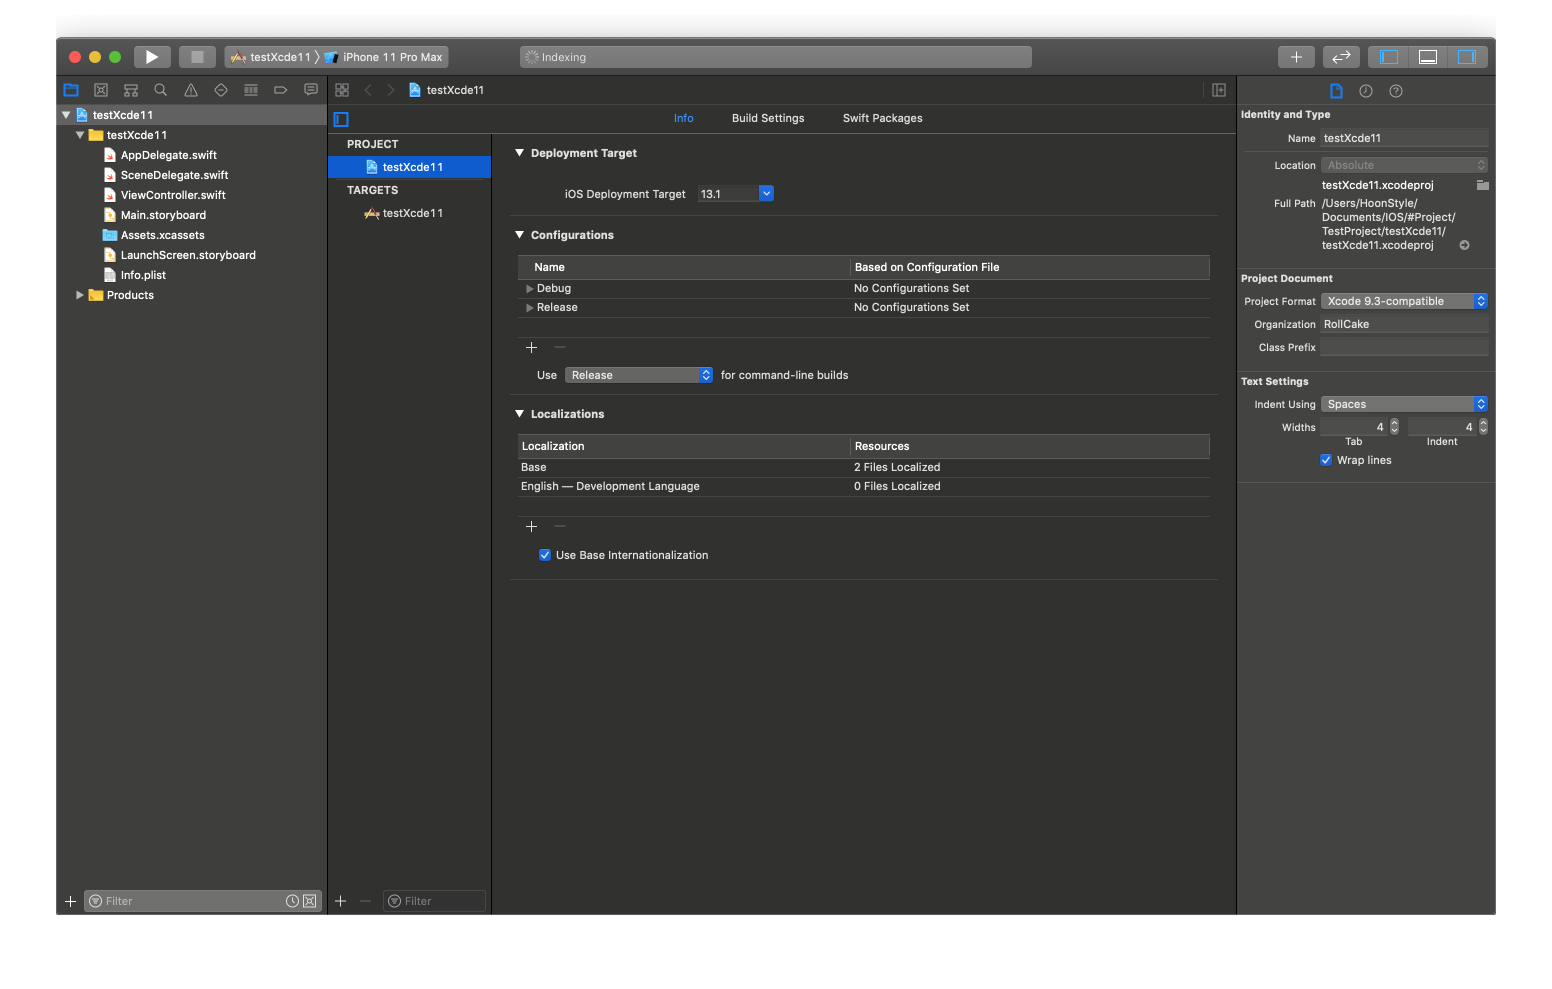This screenshot has width=1552, height=989.
Task: Switch to the Build Settings tab
Action: (768, 118)
